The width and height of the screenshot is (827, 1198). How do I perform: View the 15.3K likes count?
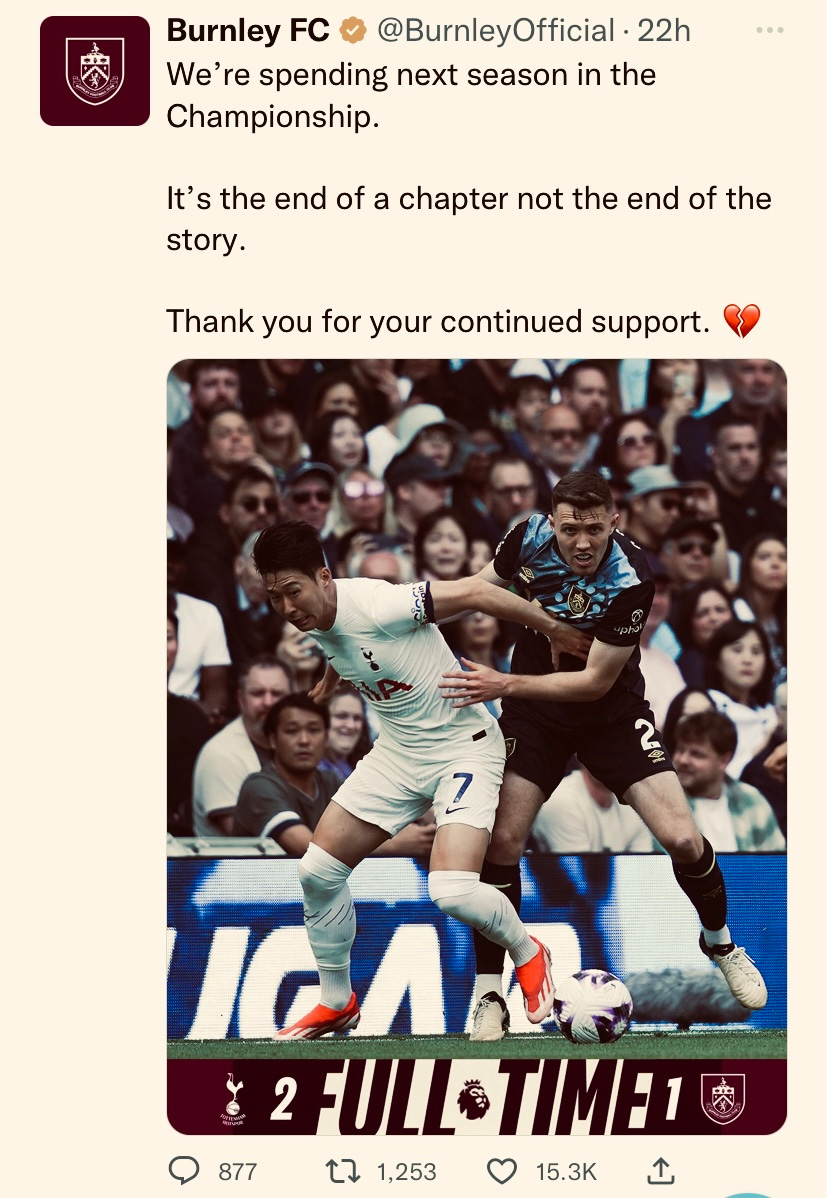(566, 1171)
